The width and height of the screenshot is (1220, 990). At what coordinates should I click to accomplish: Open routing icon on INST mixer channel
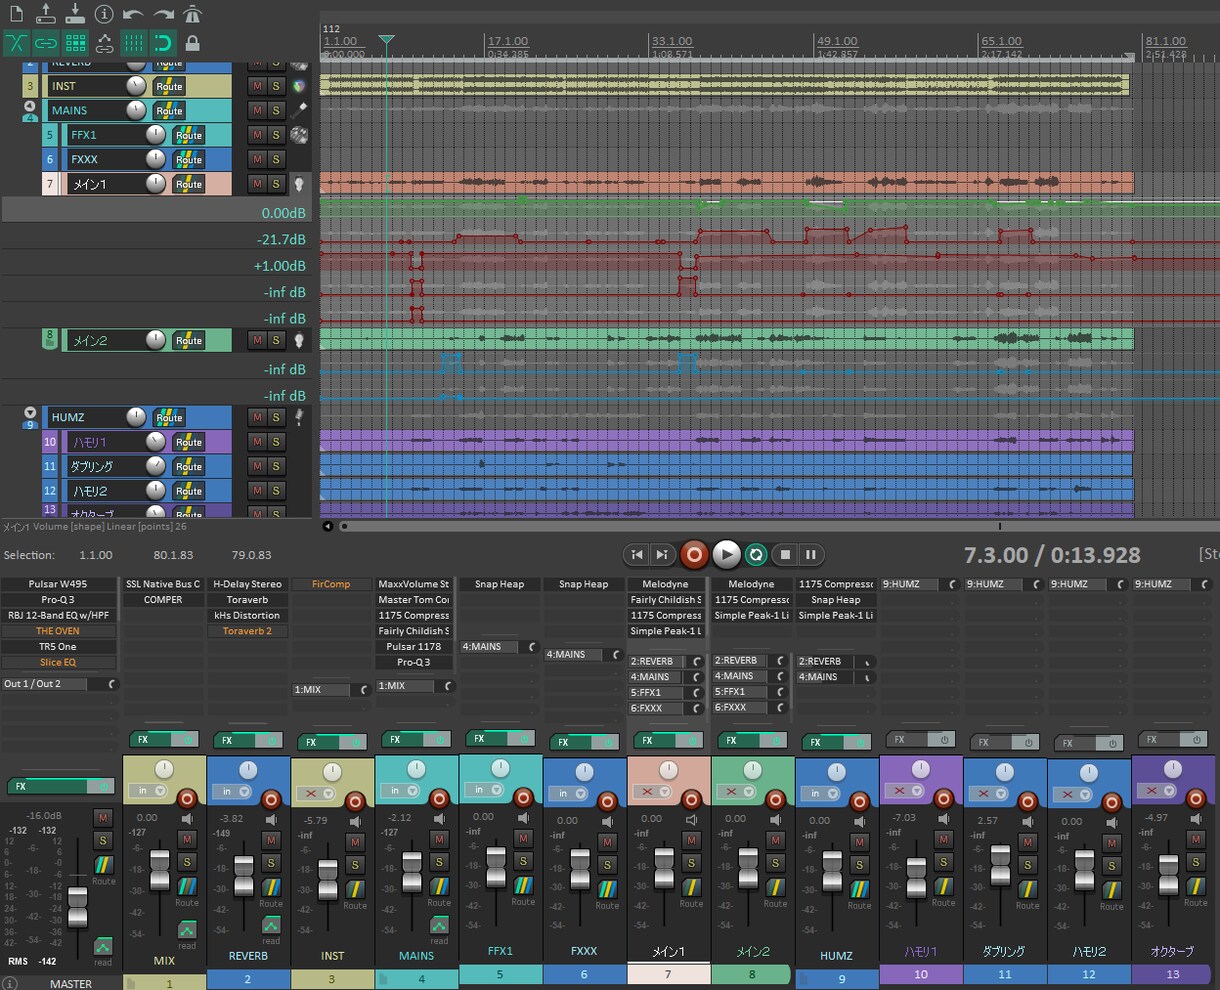(355, 887)
